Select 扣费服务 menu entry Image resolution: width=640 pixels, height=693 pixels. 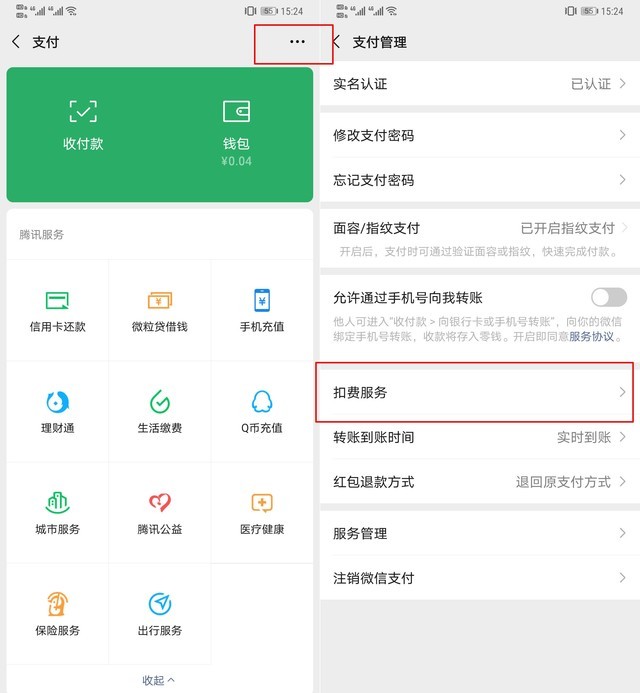pos(480,392)
